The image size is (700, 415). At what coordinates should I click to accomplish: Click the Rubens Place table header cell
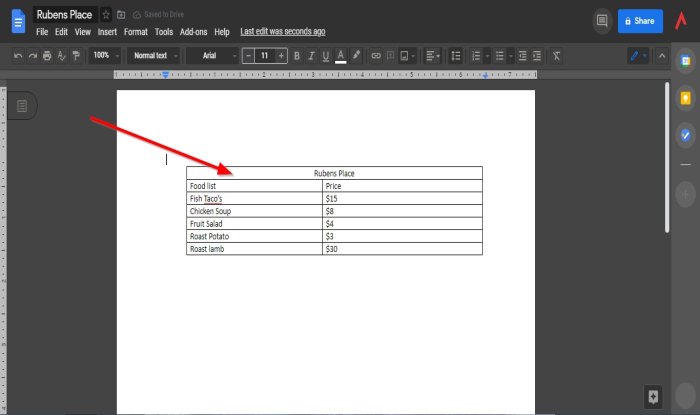pos(334,173)
